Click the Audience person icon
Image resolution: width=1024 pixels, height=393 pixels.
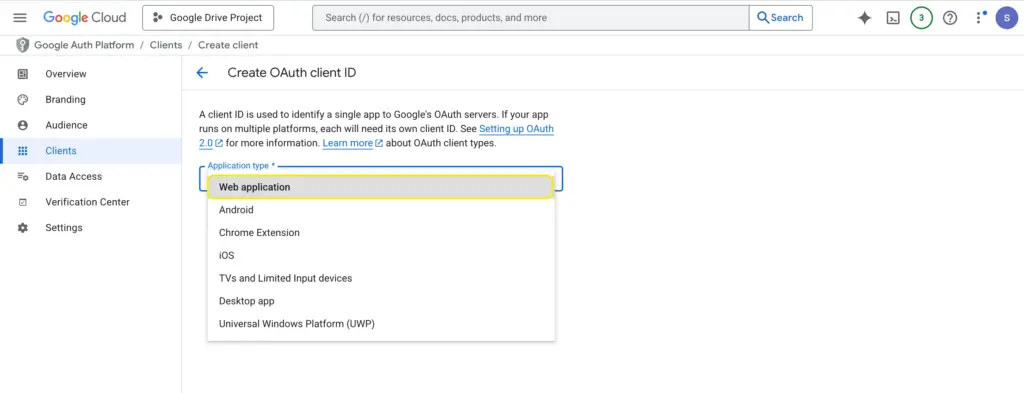pyautogui.click(x=23, y=125)
